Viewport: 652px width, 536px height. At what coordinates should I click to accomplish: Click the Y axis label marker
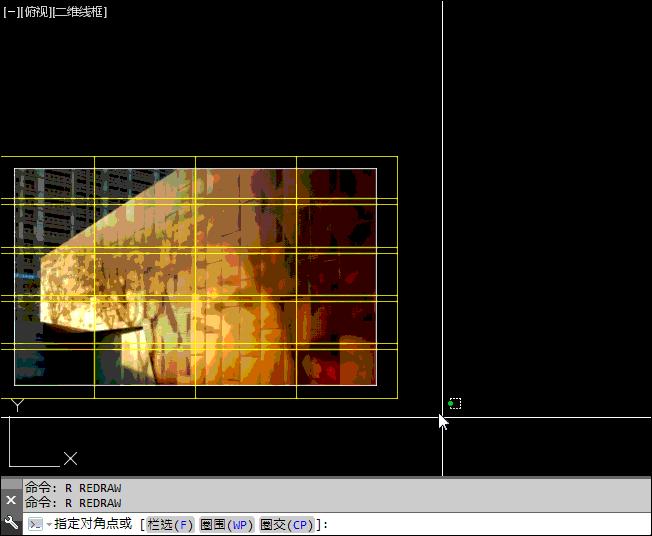click(17, 405)
